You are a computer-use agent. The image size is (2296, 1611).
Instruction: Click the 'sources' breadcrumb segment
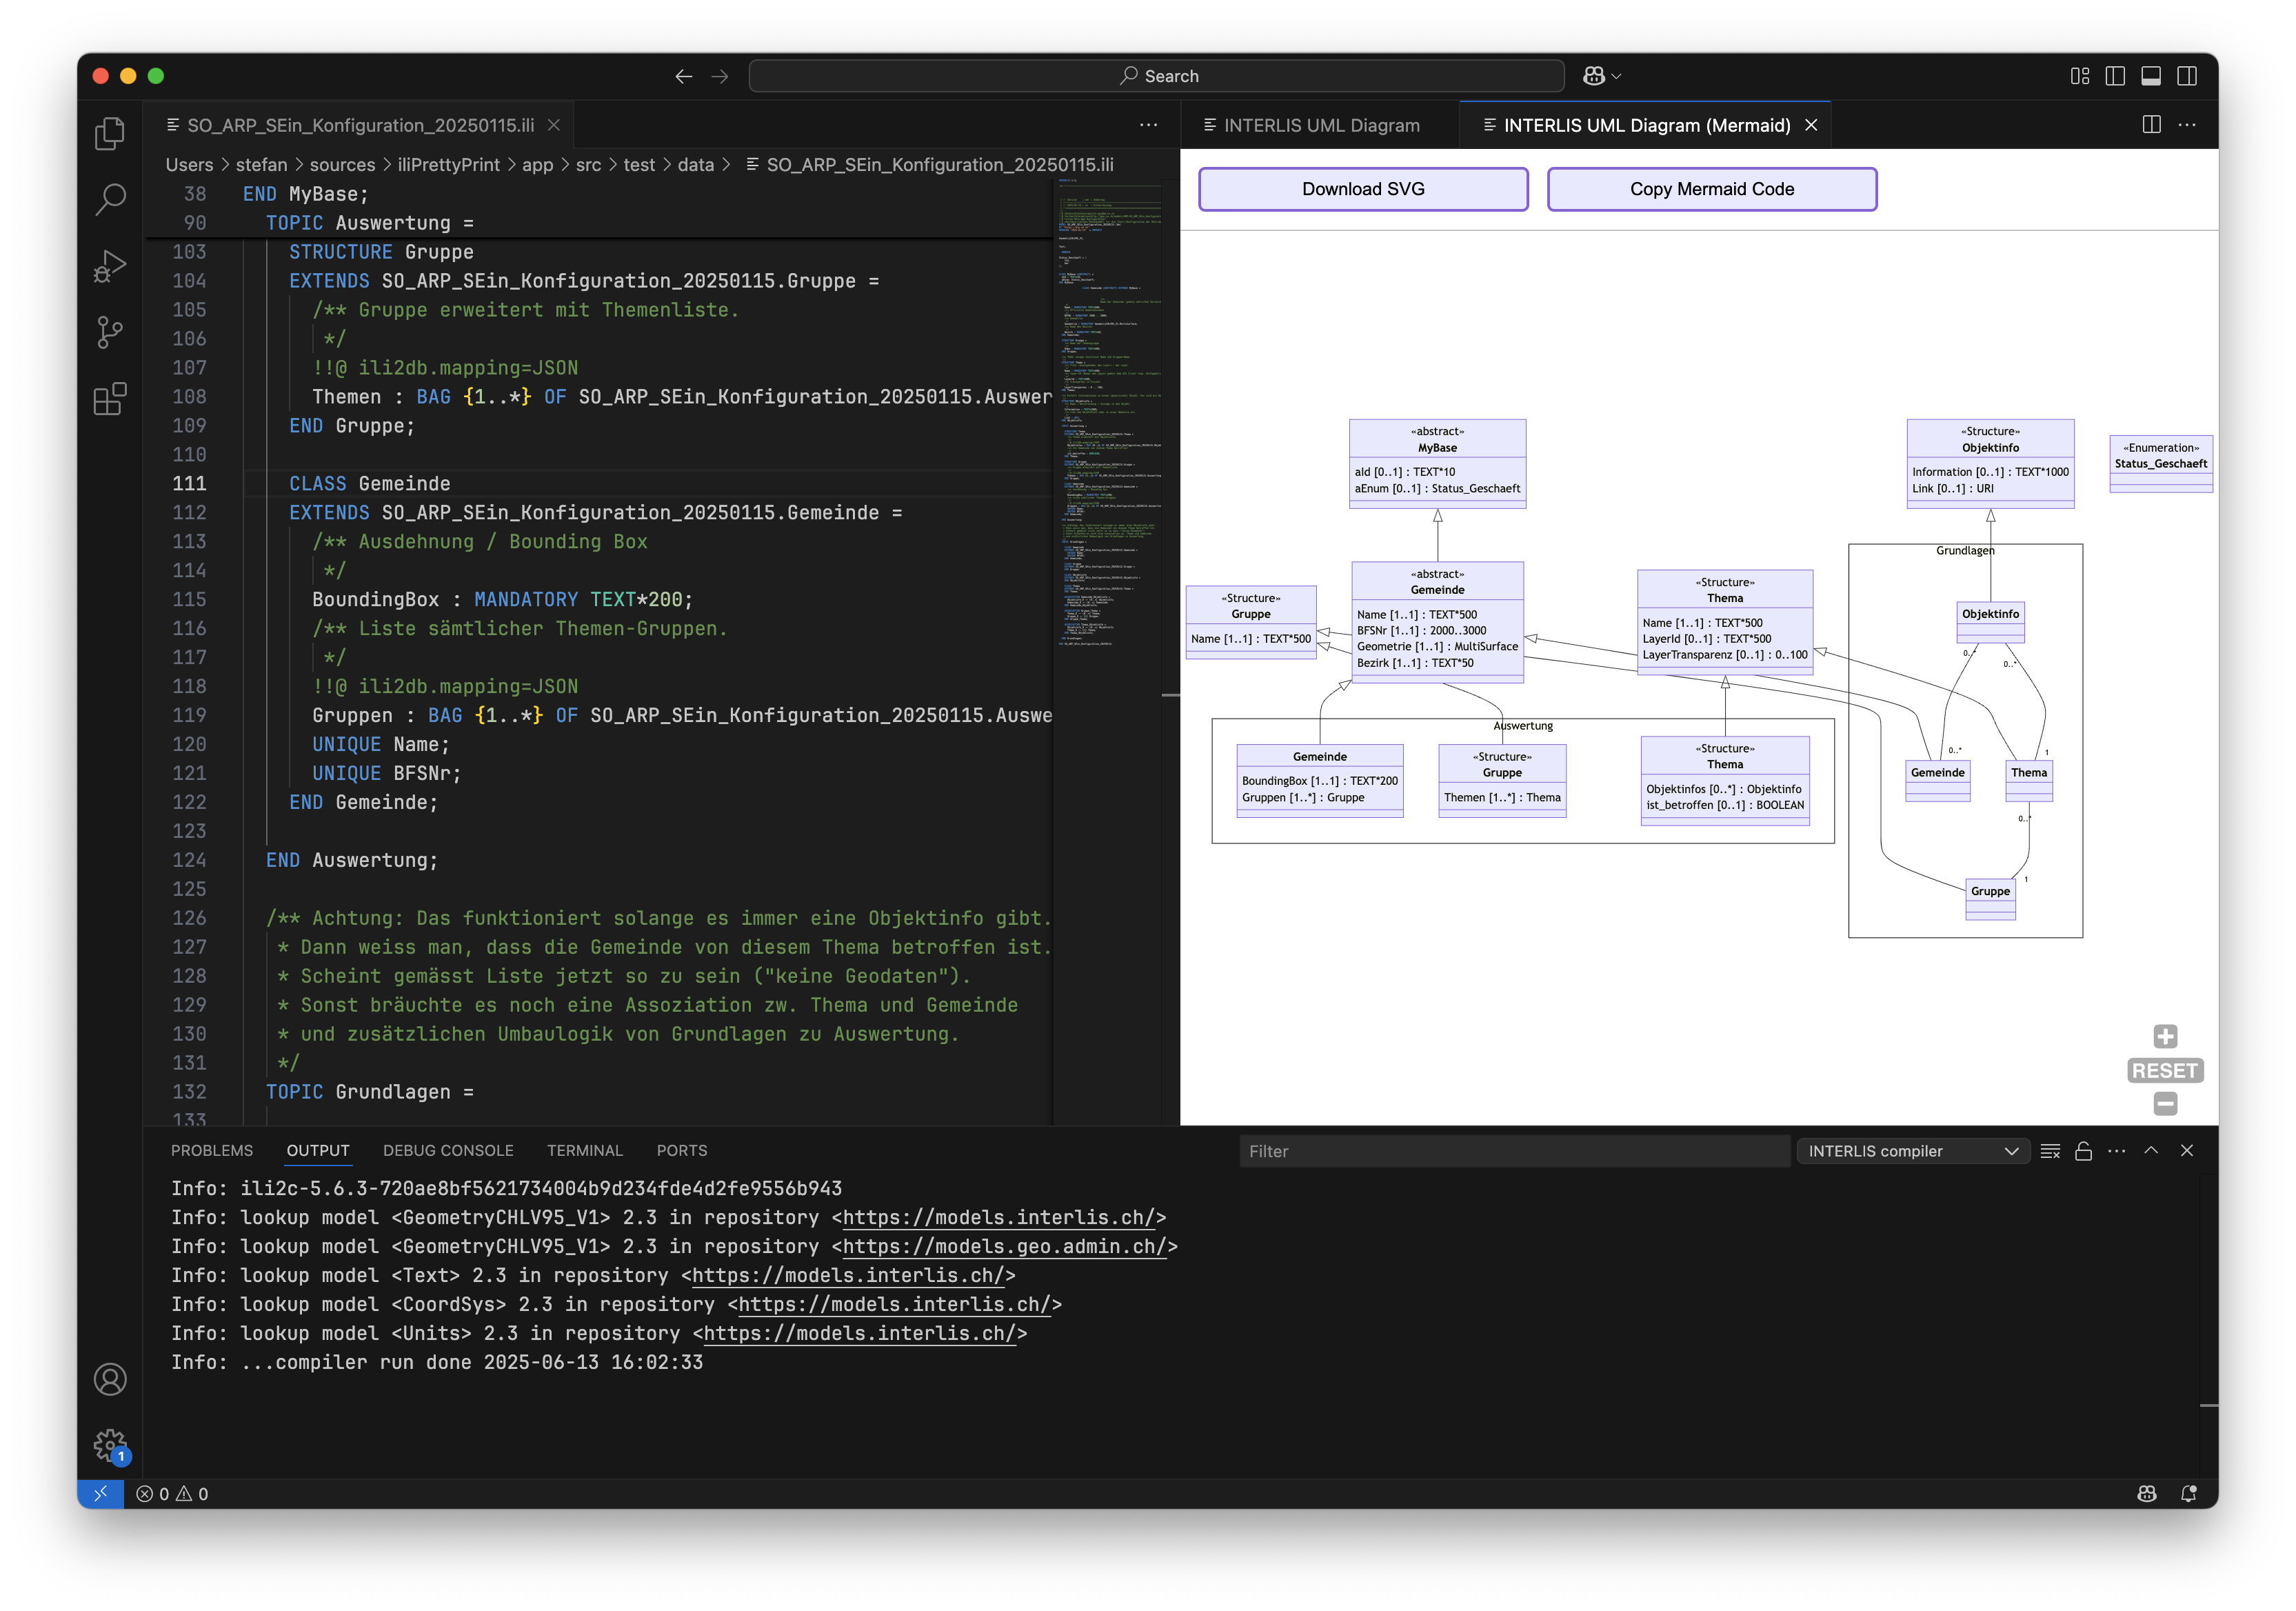[x=342, y=165]
